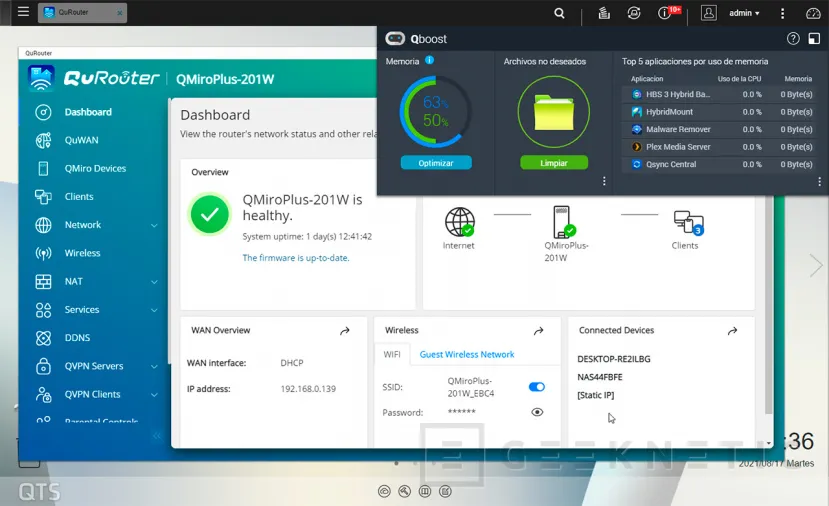
Task: Select the QuRouter taskbar tab
Action: (82, 12)
